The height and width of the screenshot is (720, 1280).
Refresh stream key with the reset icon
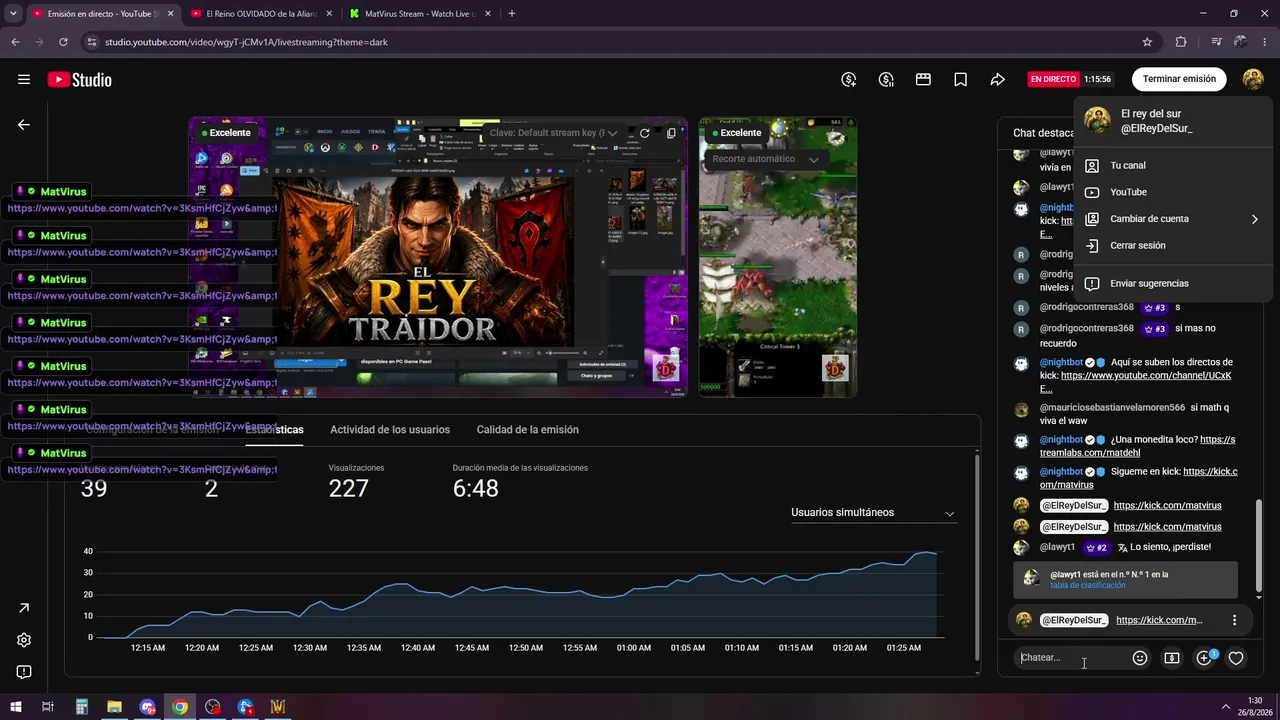pos(645,133)
